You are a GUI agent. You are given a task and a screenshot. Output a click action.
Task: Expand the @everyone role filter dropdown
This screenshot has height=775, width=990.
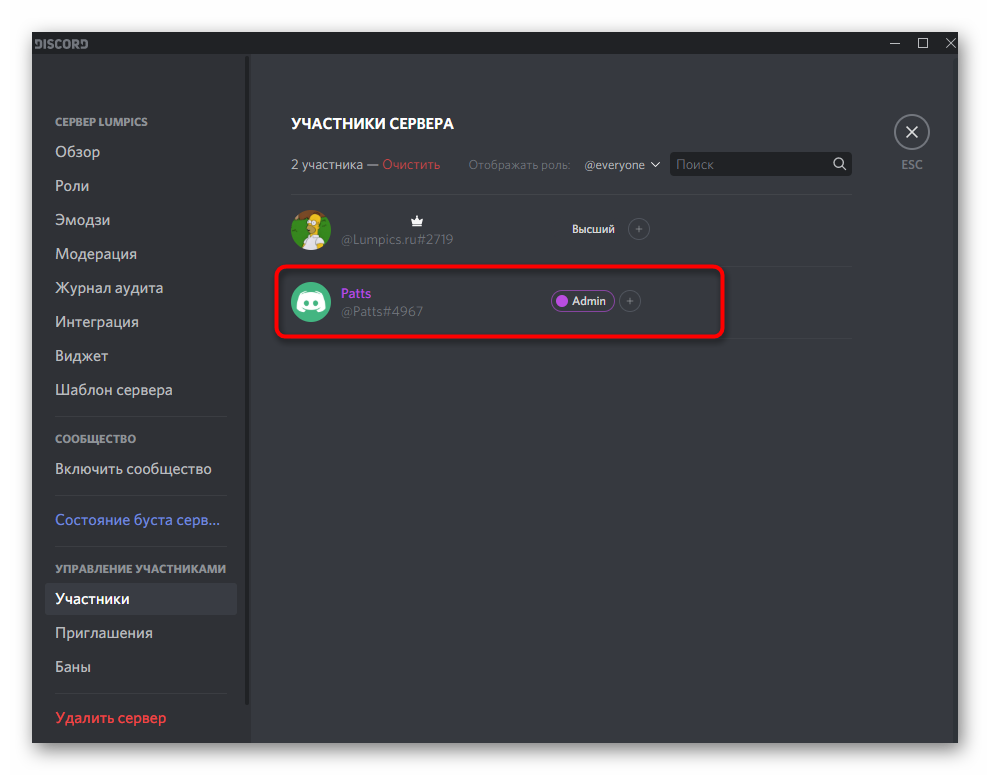pyautogui.click(x=622, y=165)
